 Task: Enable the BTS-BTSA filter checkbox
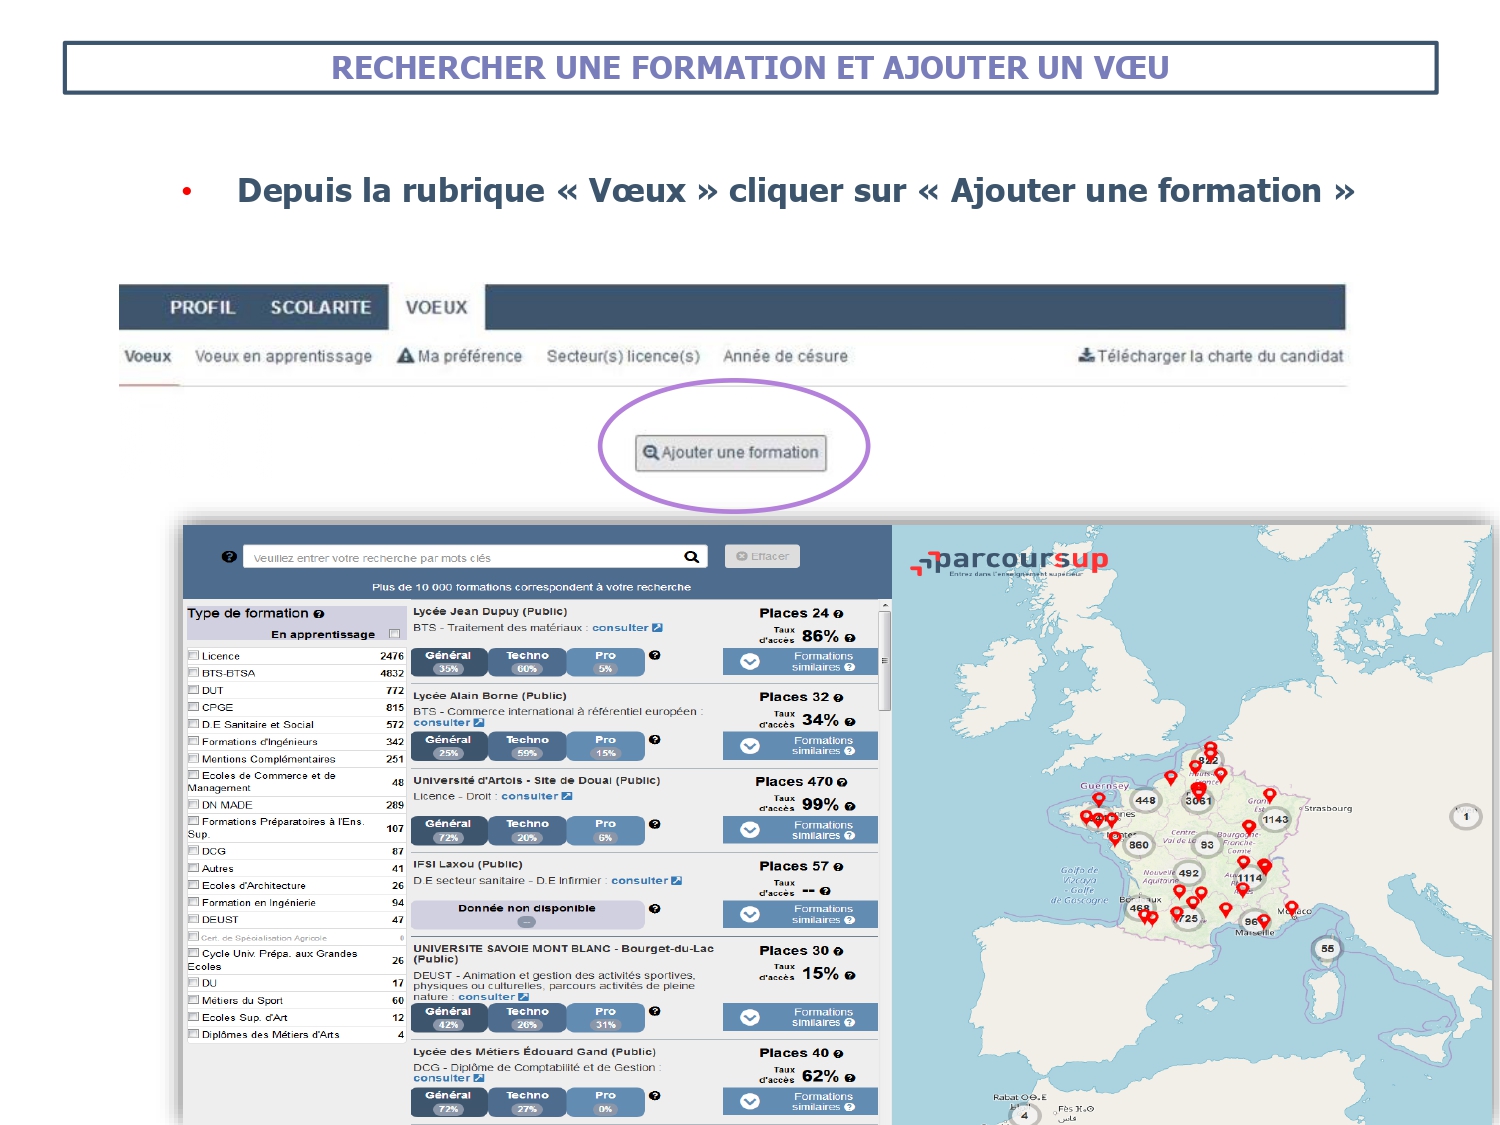(x=194, y=673)
